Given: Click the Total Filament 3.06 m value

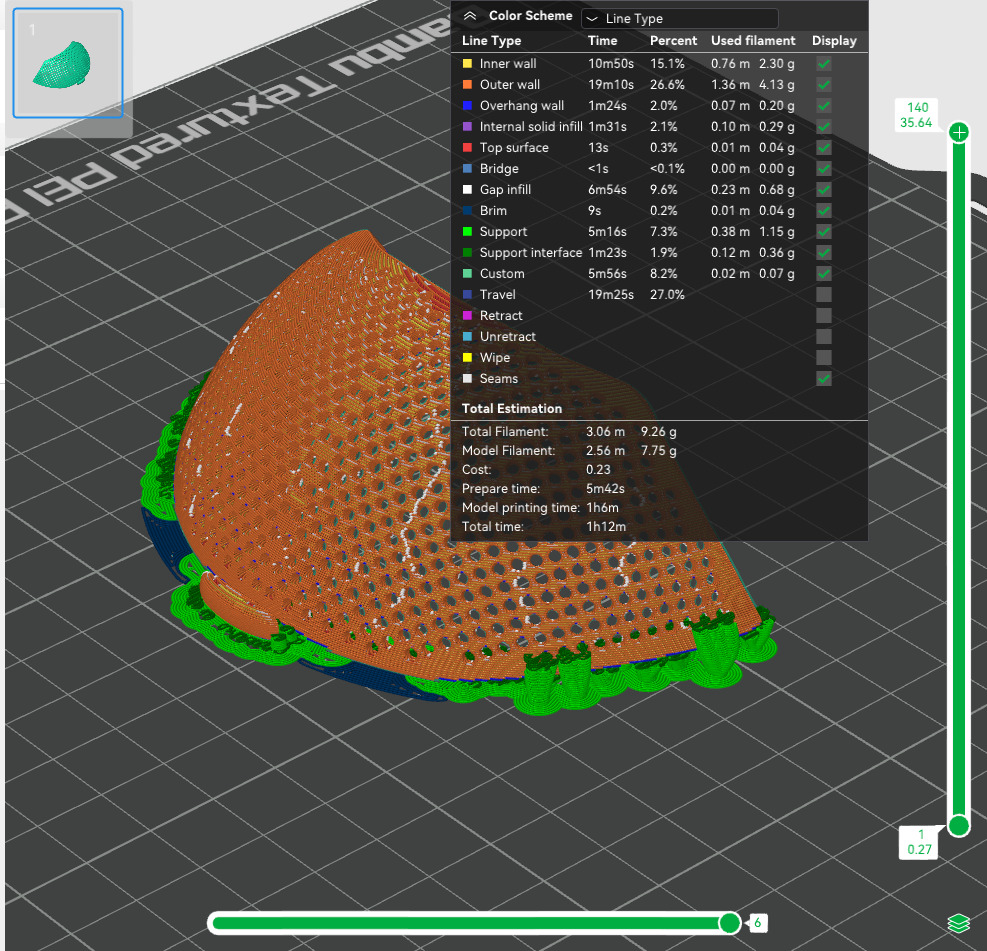Looking at the screenshot, I should pos(605,432).
